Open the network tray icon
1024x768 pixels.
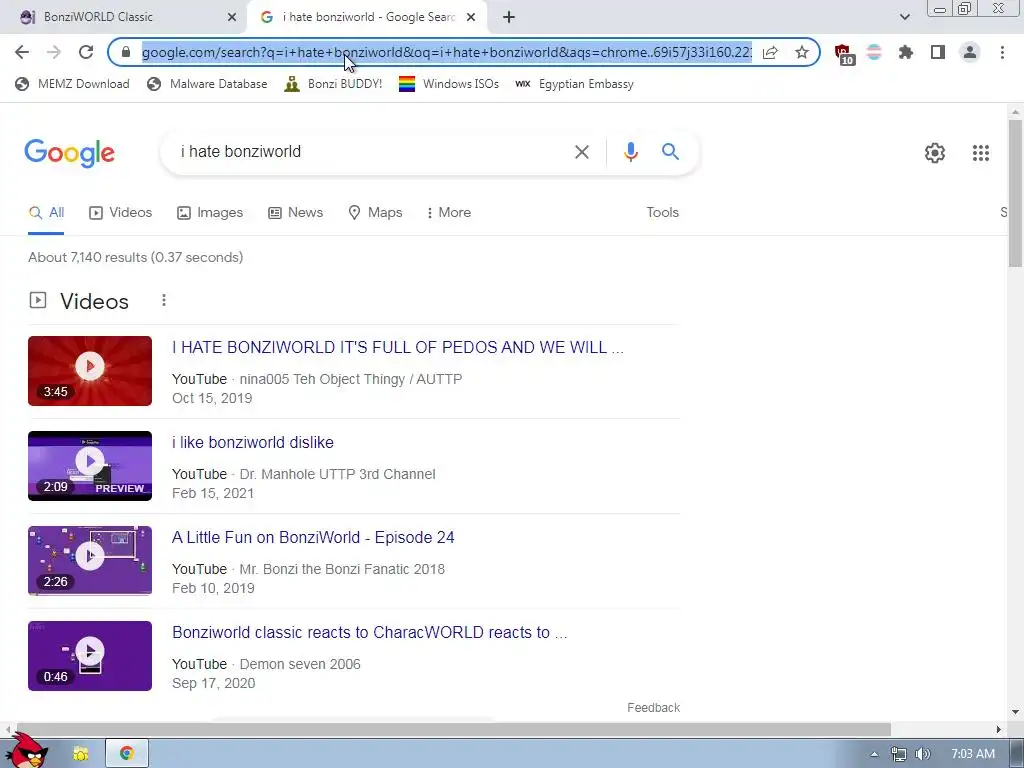pos(899,754)
